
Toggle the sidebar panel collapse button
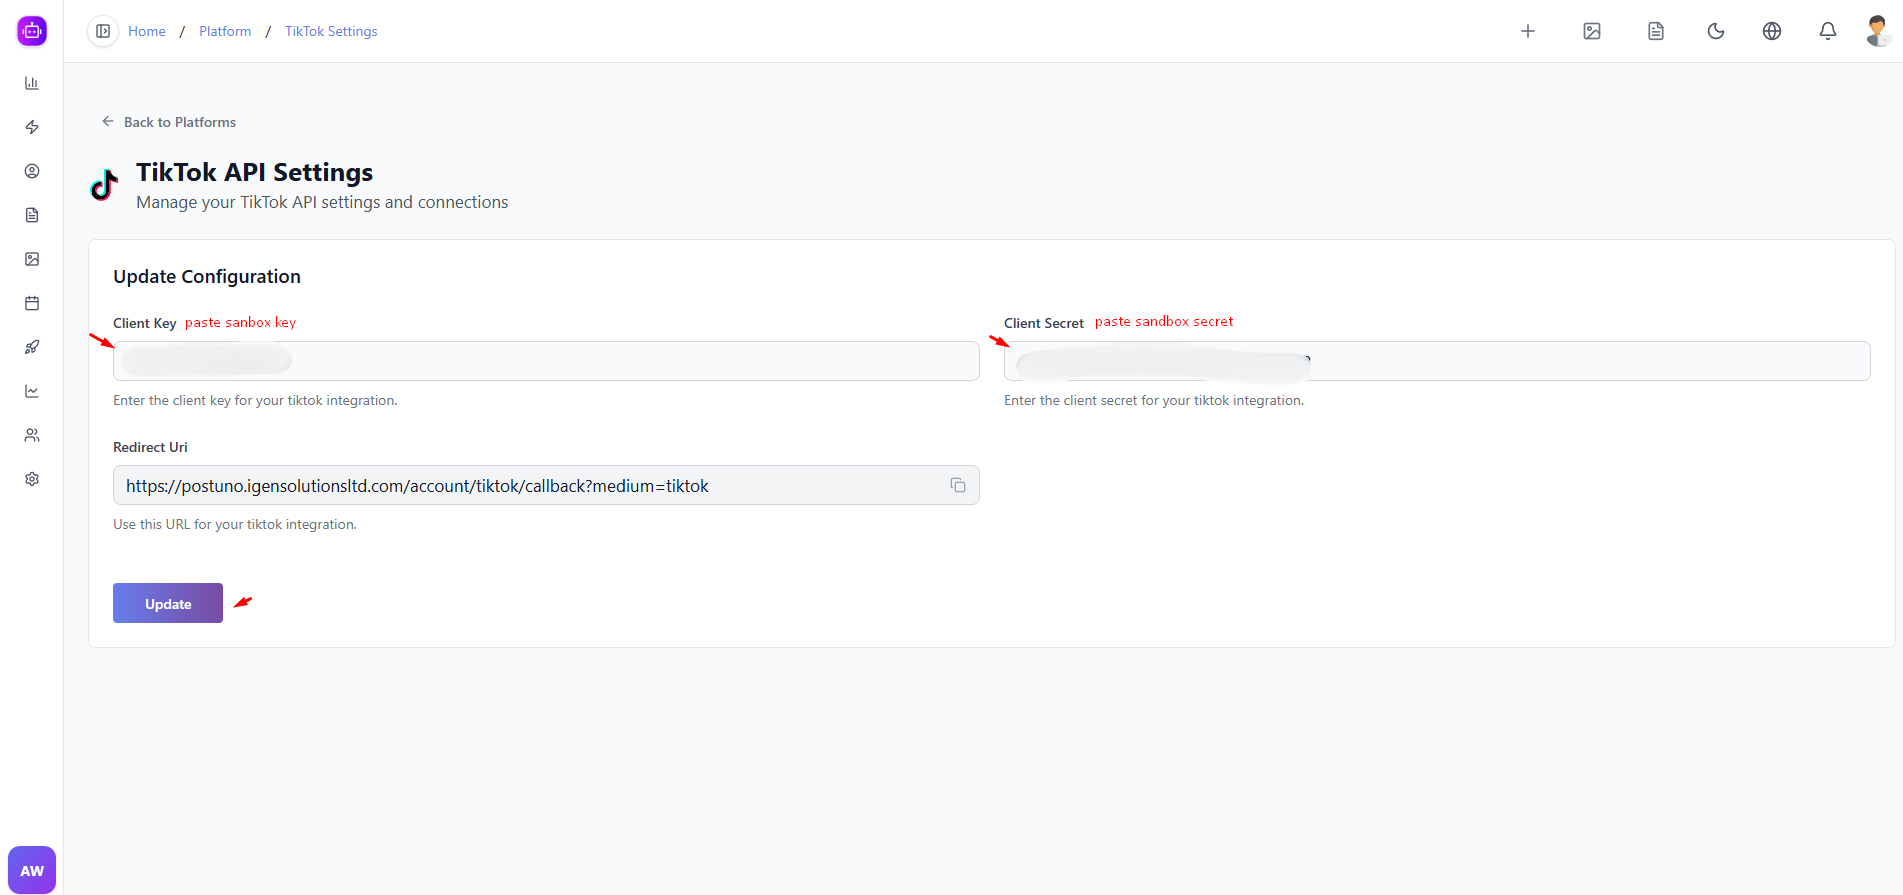pyautogui.click(x=103, y=31)
